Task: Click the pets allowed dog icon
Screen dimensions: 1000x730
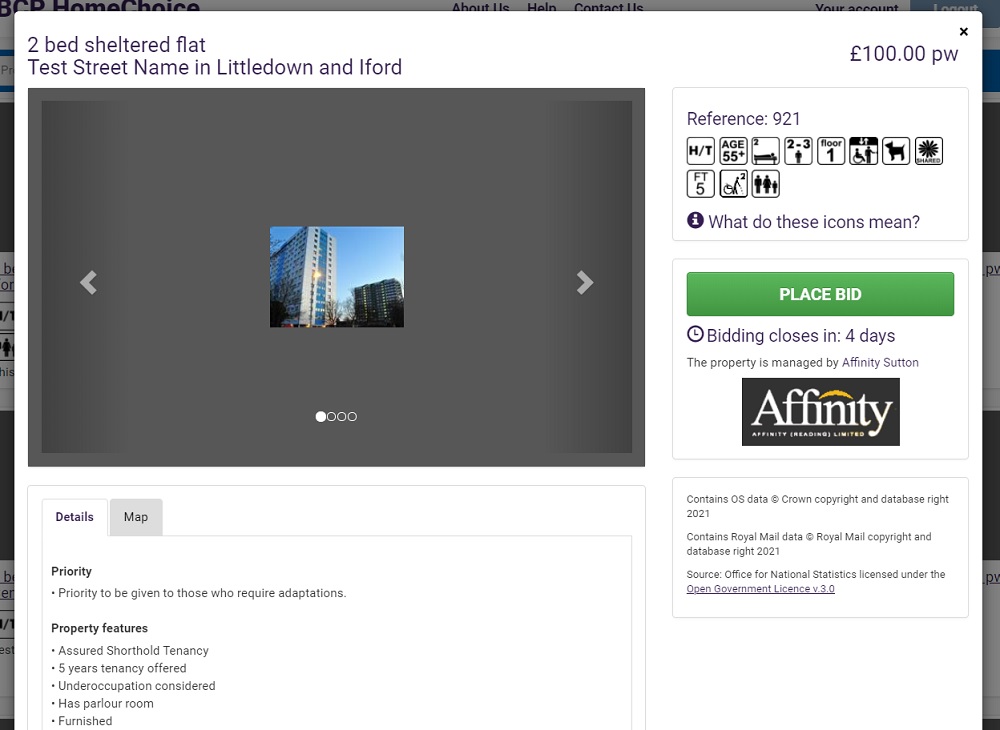Action: 896,150
